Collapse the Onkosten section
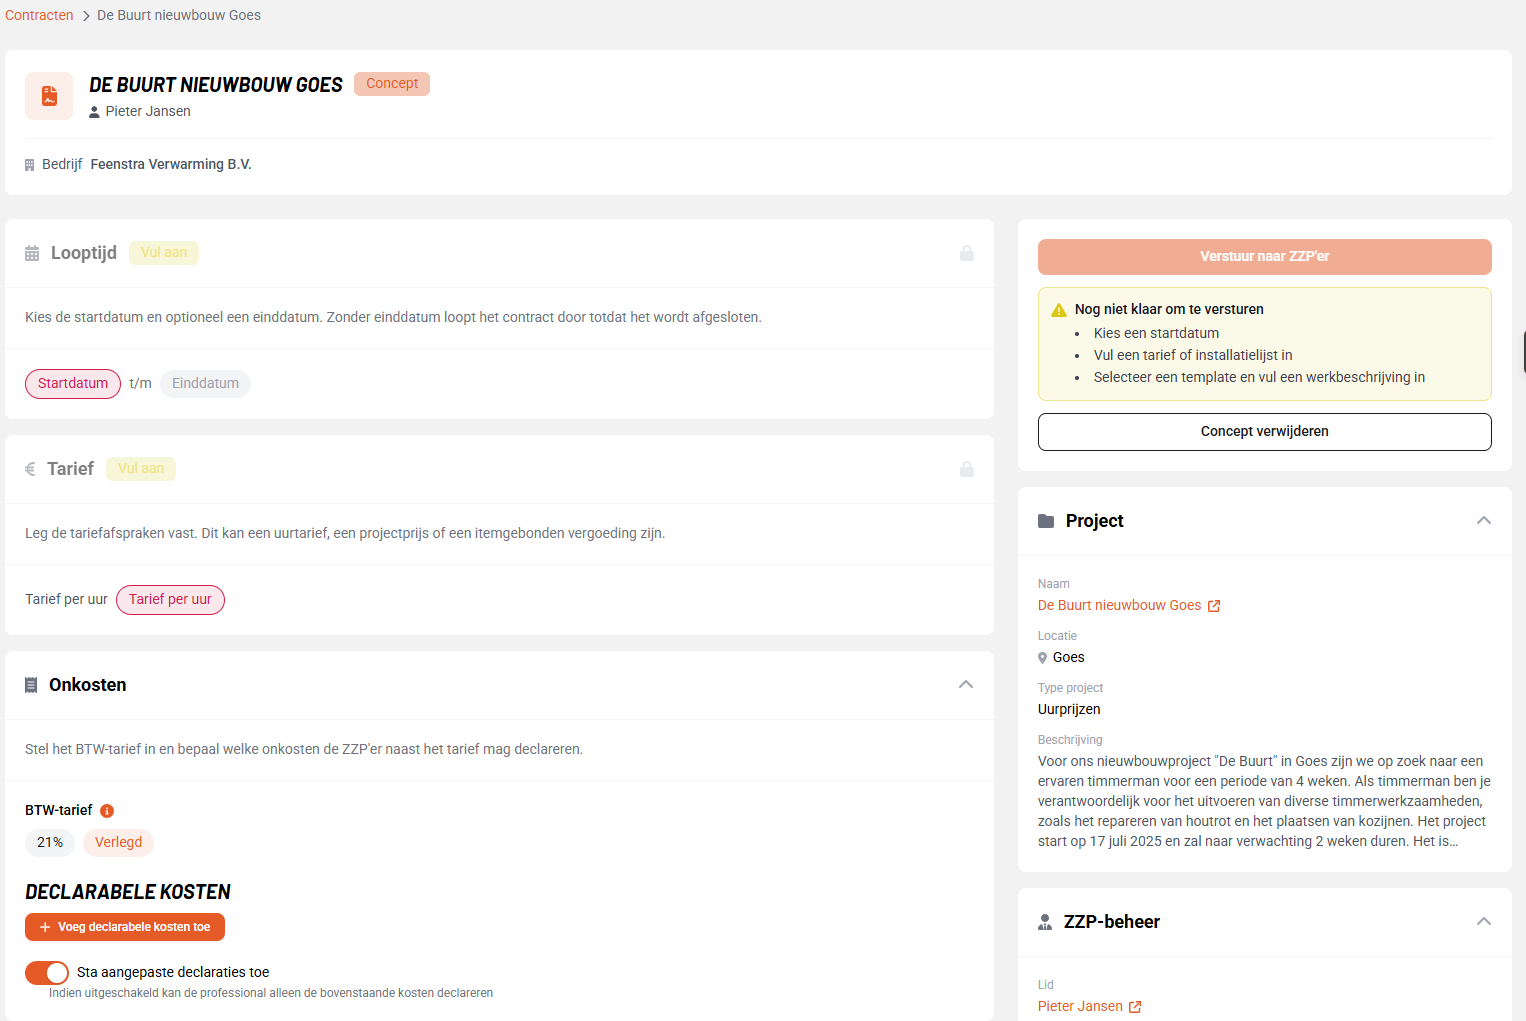 966,685
